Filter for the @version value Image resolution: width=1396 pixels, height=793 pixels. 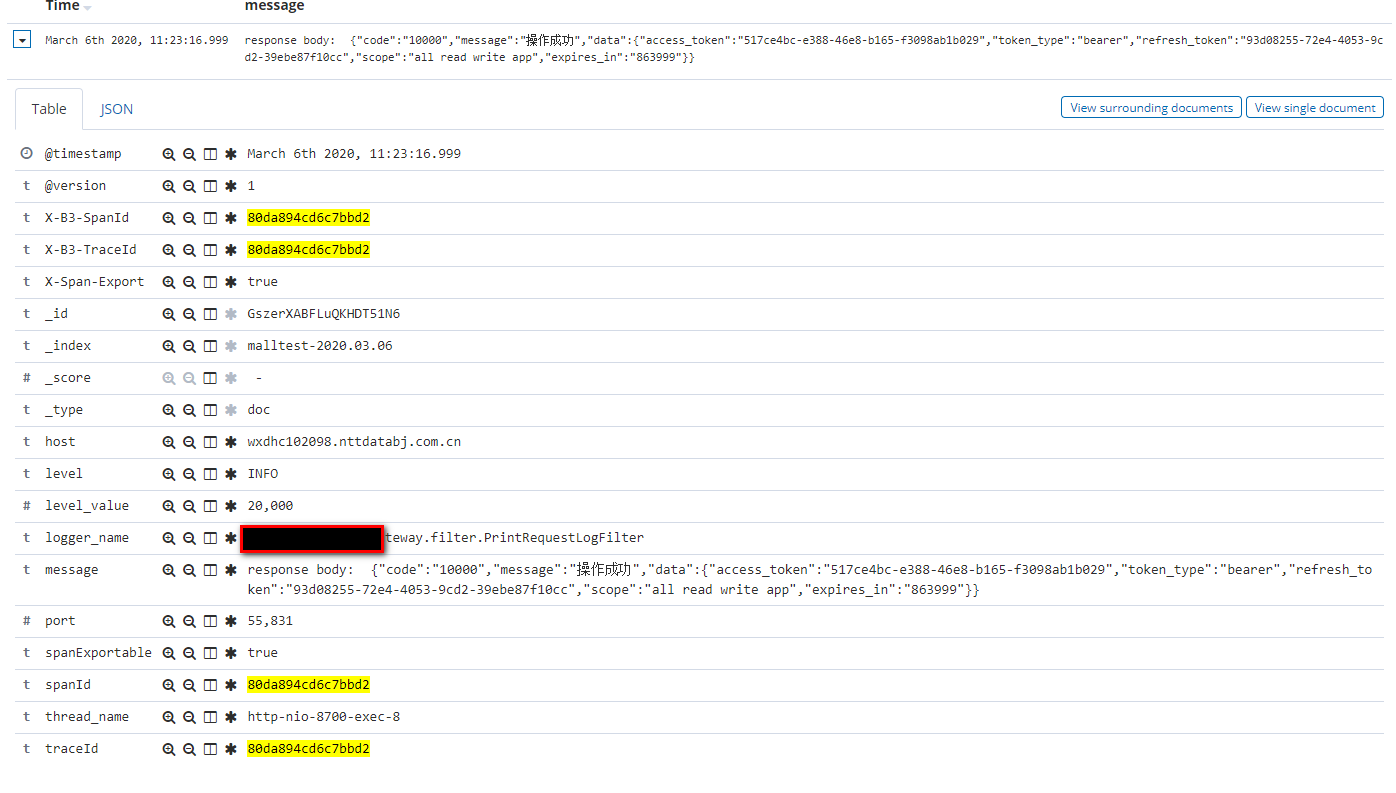(x=169, y=185)
